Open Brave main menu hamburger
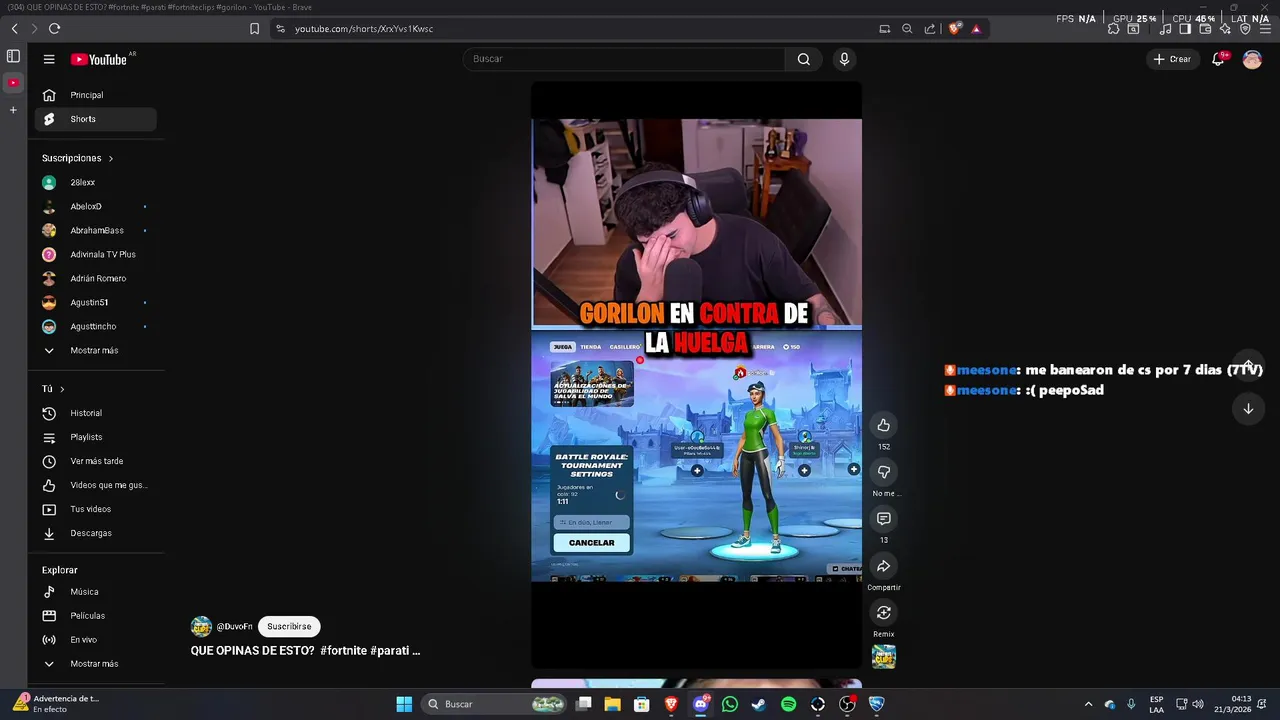This screenshot has width=1280, height=720. [1265, 29]
